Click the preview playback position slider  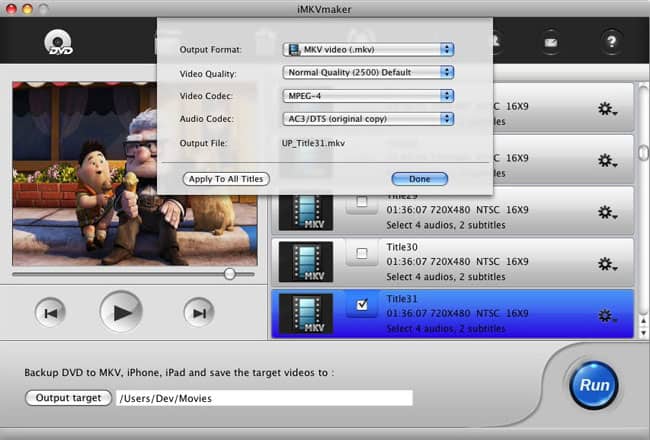[x=229, y=274]
